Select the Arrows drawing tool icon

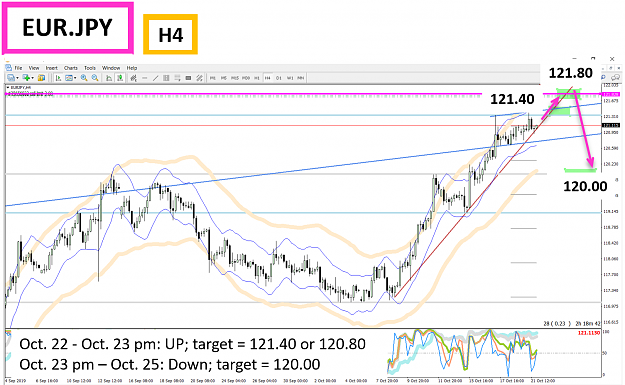tap(199, 78)
